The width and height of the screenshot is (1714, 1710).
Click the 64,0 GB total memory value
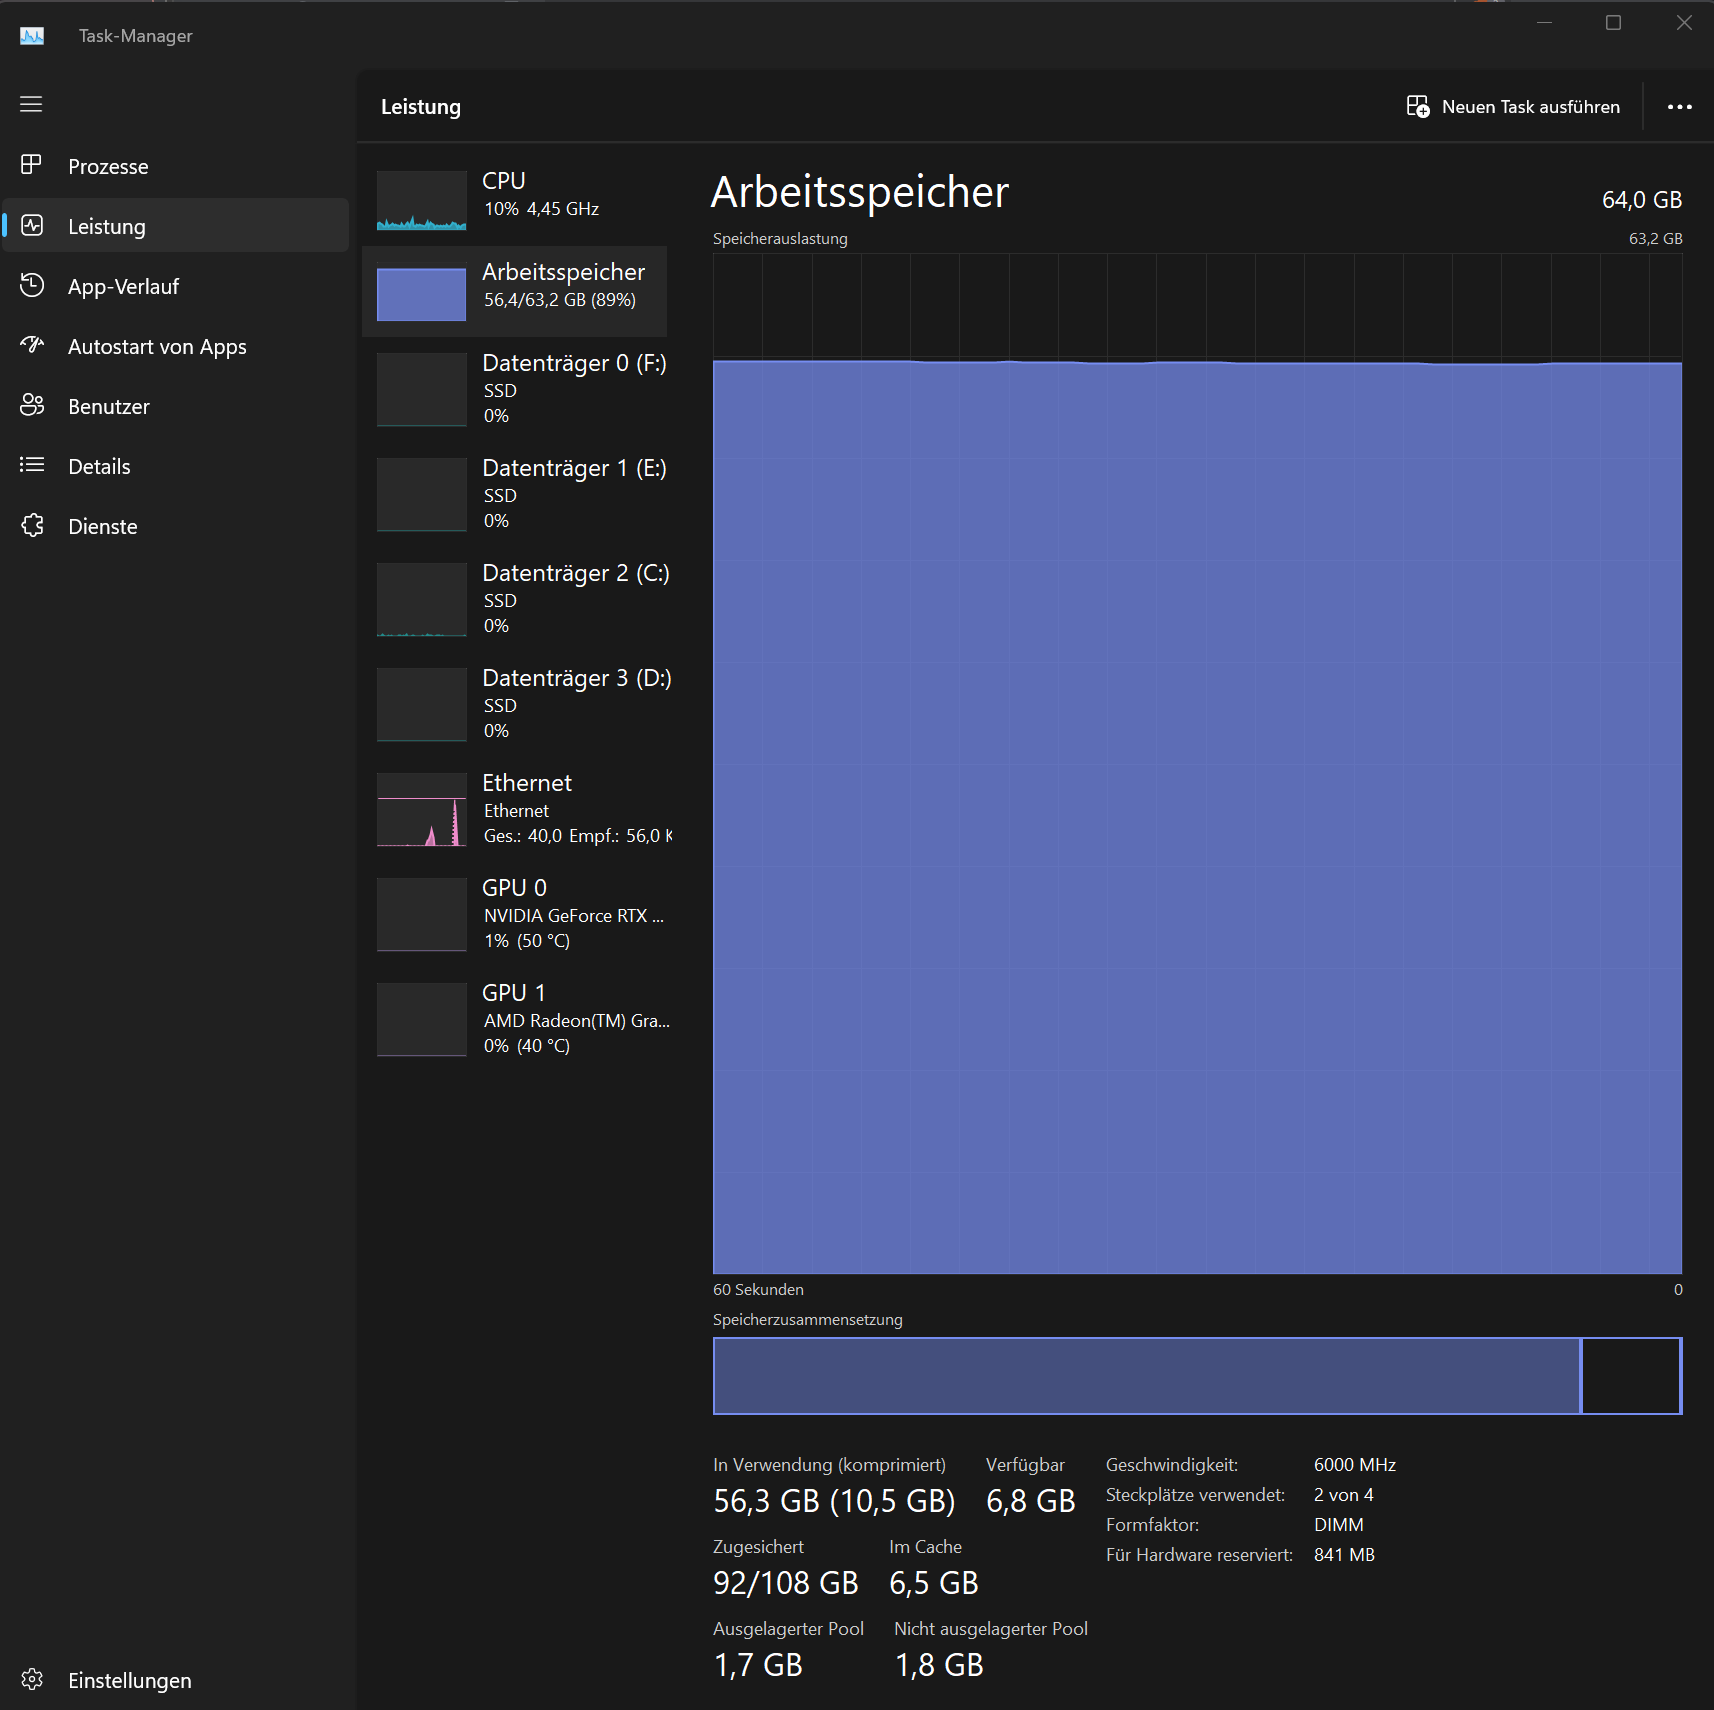1642,200
